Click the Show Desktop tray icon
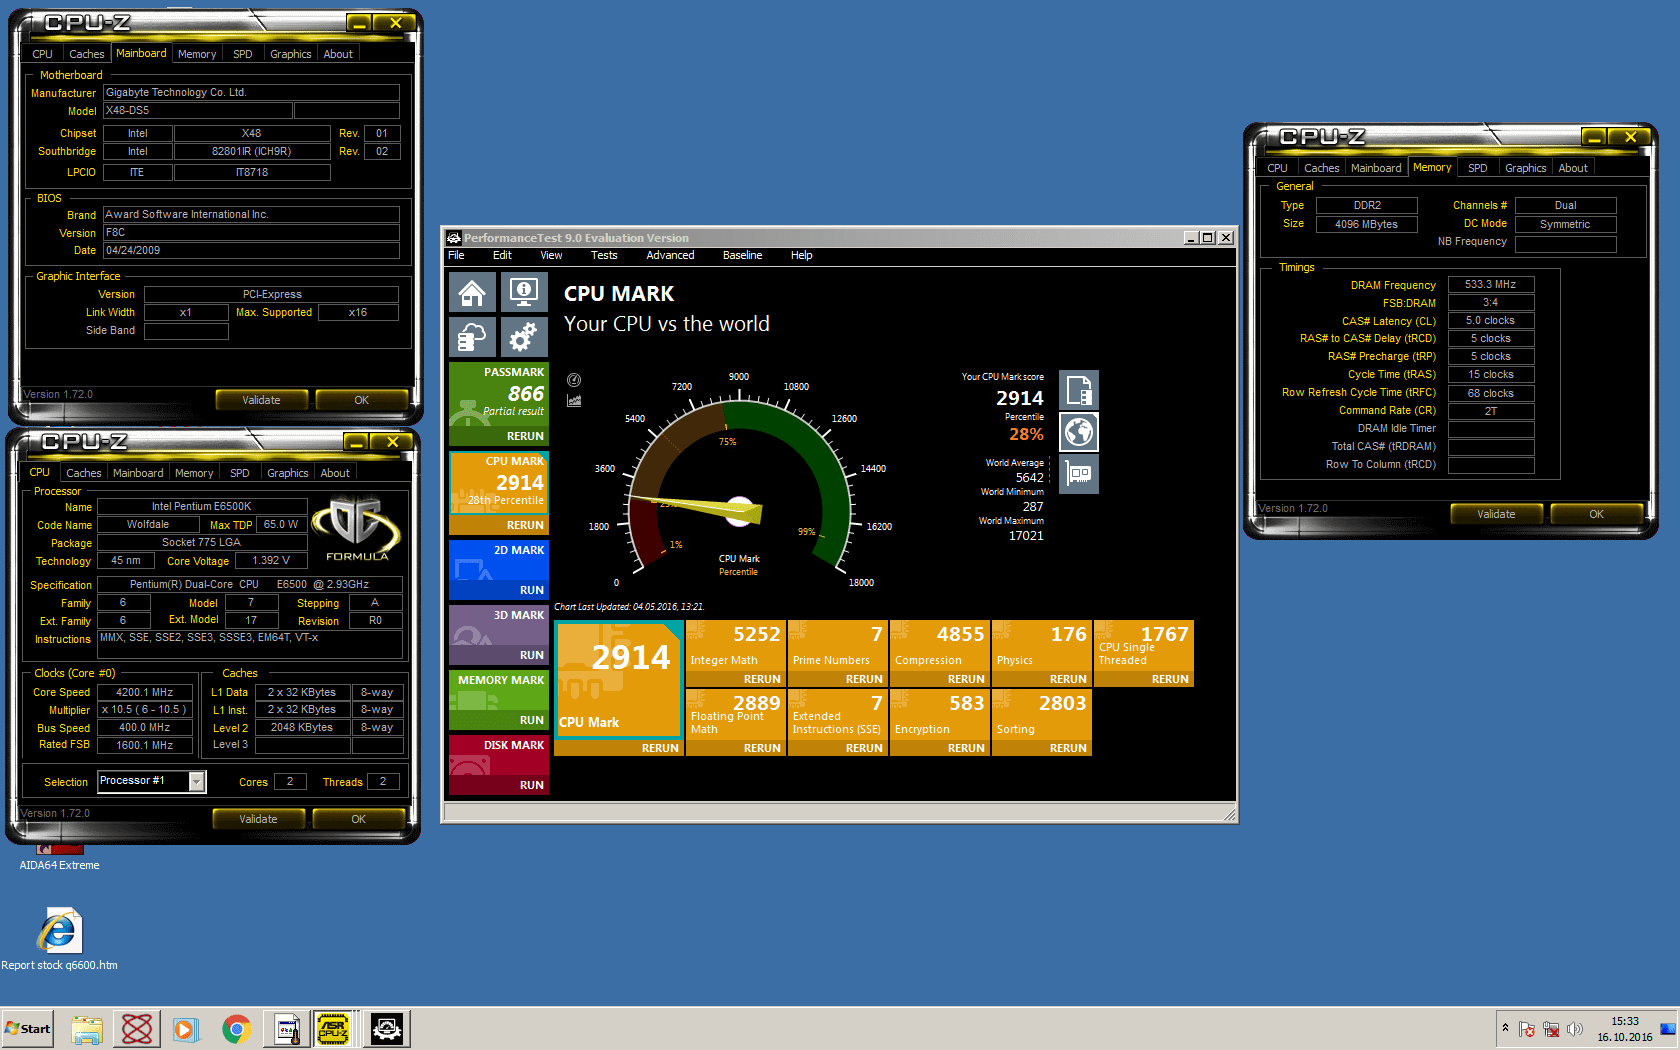1680x1050 pixels. coord(1668,1029)
